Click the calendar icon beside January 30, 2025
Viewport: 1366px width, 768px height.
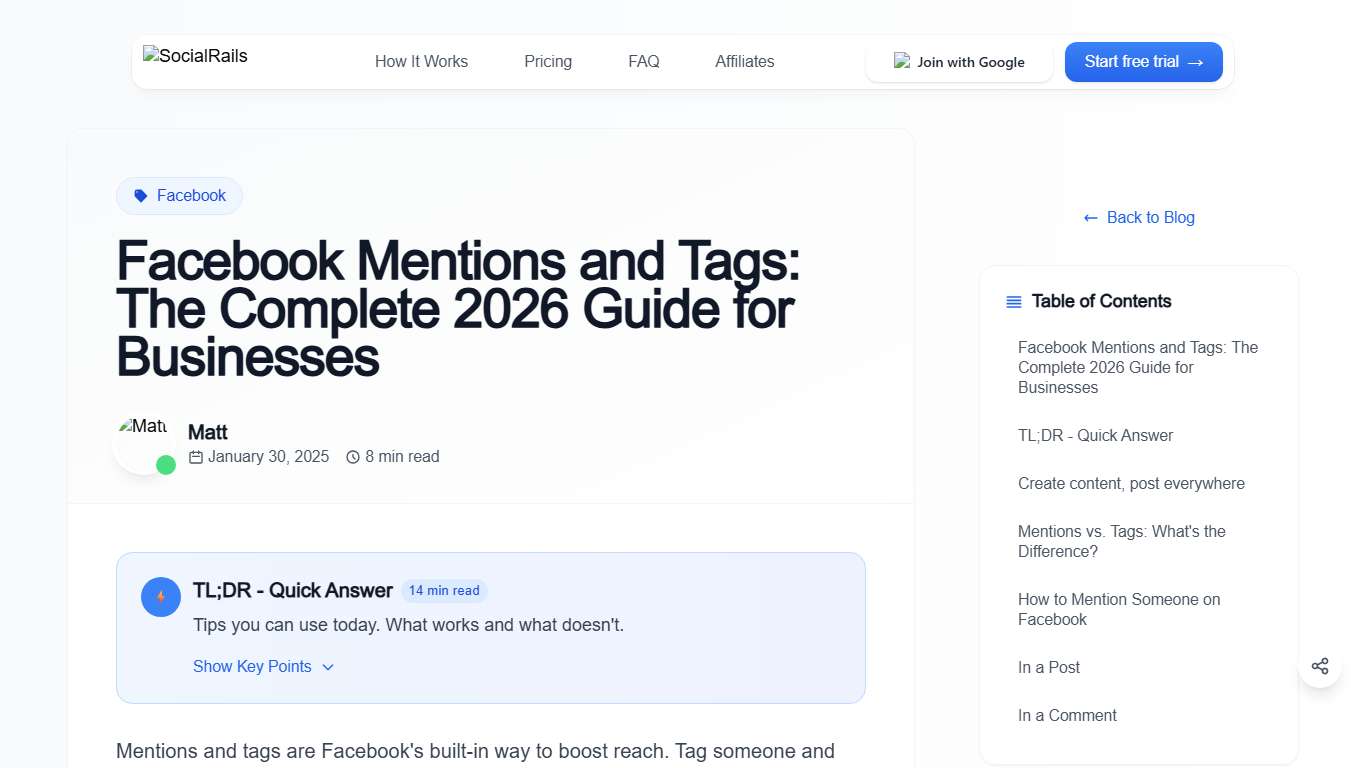coord(194,456)
